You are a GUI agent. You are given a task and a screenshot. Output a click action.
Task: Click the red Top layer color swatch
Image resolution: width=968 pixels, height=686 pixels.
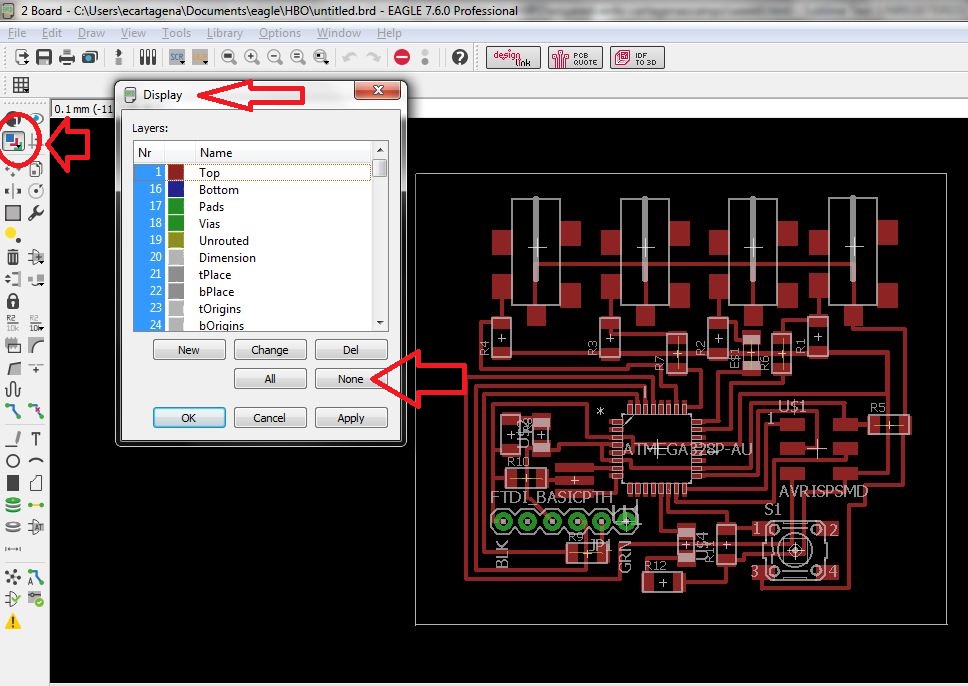[176, 172]
